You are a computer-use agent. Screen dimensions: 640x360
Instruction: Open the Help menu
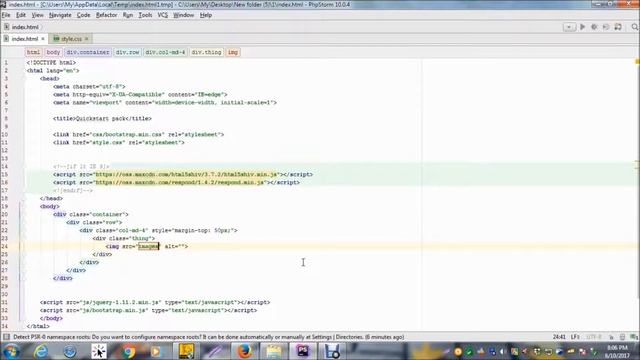coord(206,15)
